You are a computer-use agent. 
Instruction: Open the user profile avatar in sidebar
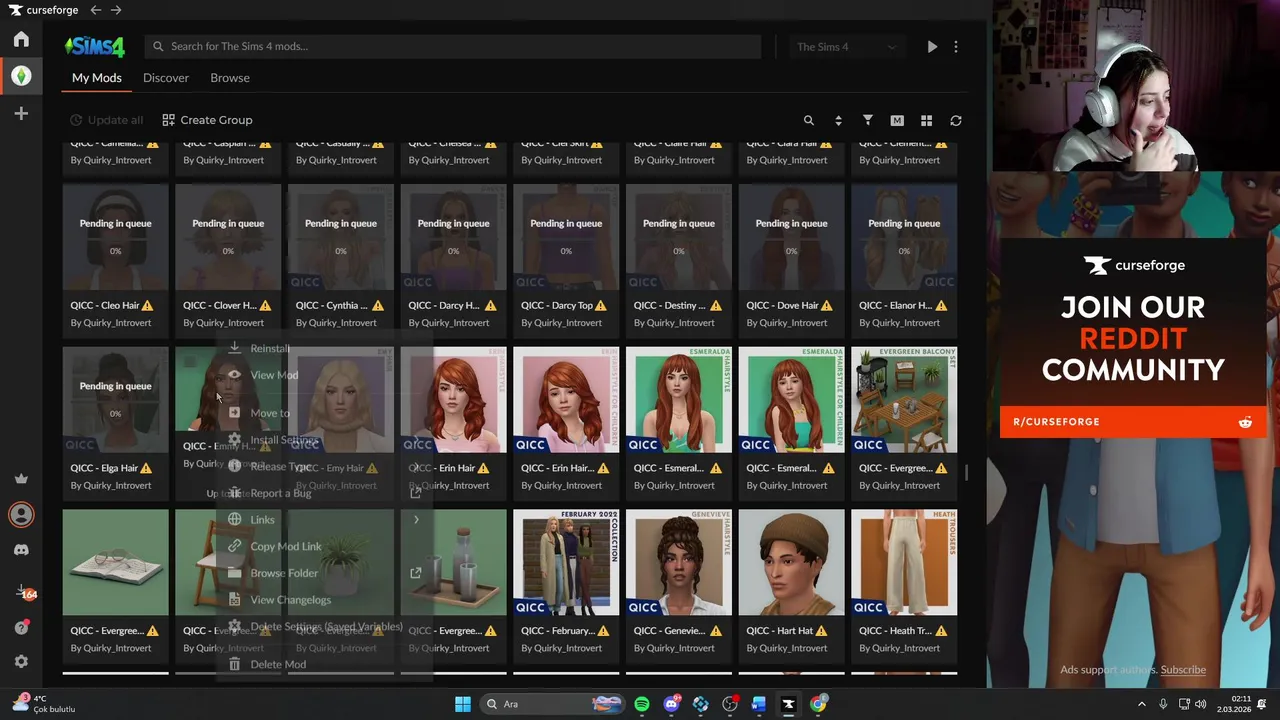point(21,514)
